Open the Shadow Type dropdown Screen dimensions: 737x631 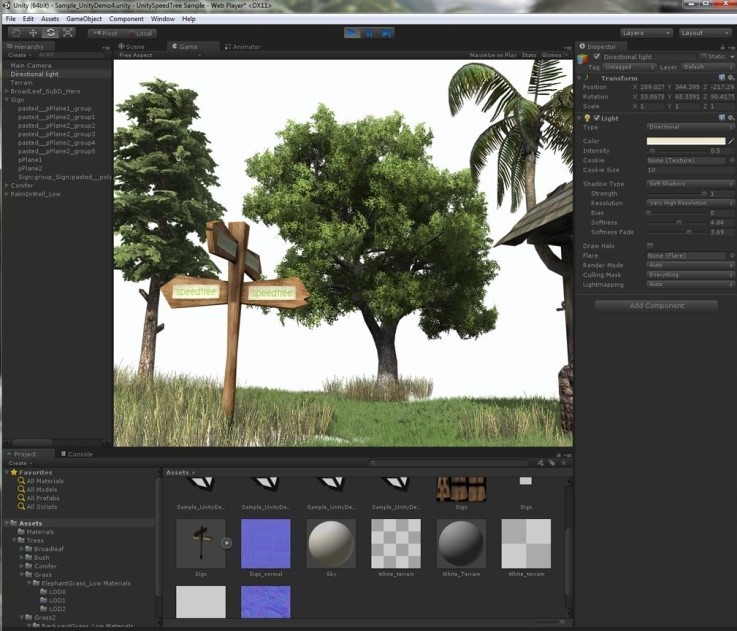(690, 184)
